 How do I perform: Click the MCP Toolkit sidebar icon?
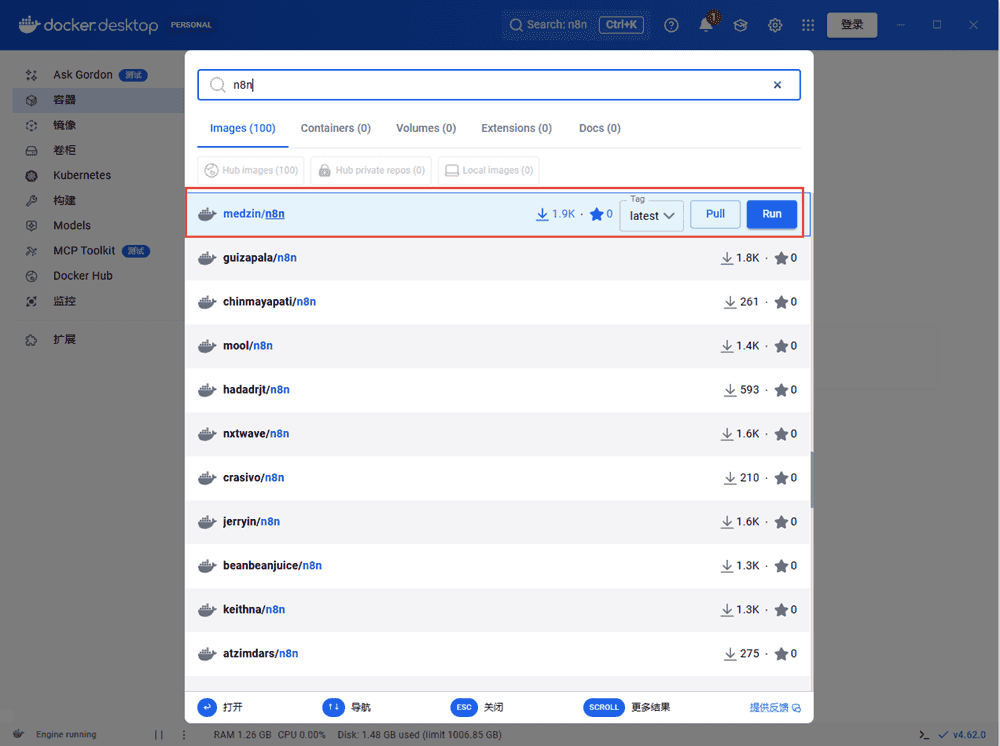point(32,251)
